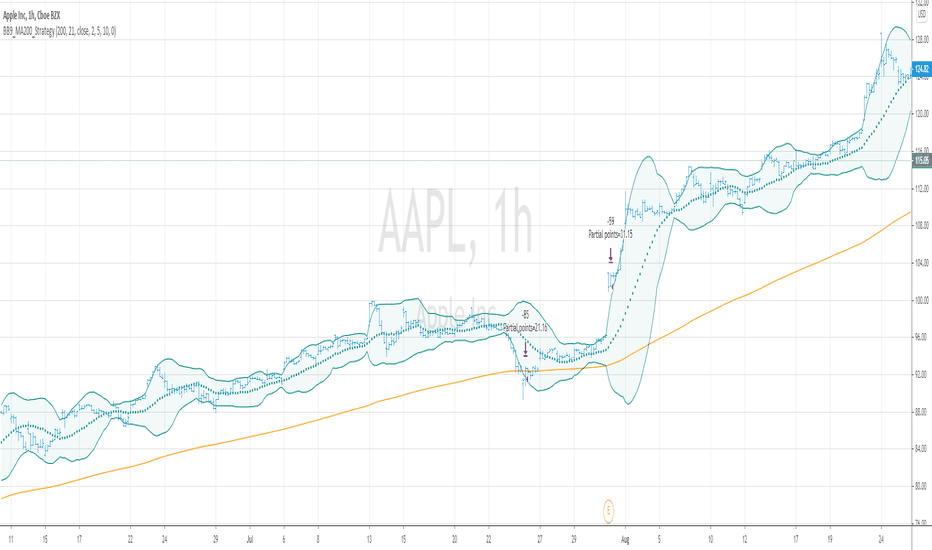Click the earnings E marker icon
Viewport: 932px width, 550px height.
[x=609, y=511]
